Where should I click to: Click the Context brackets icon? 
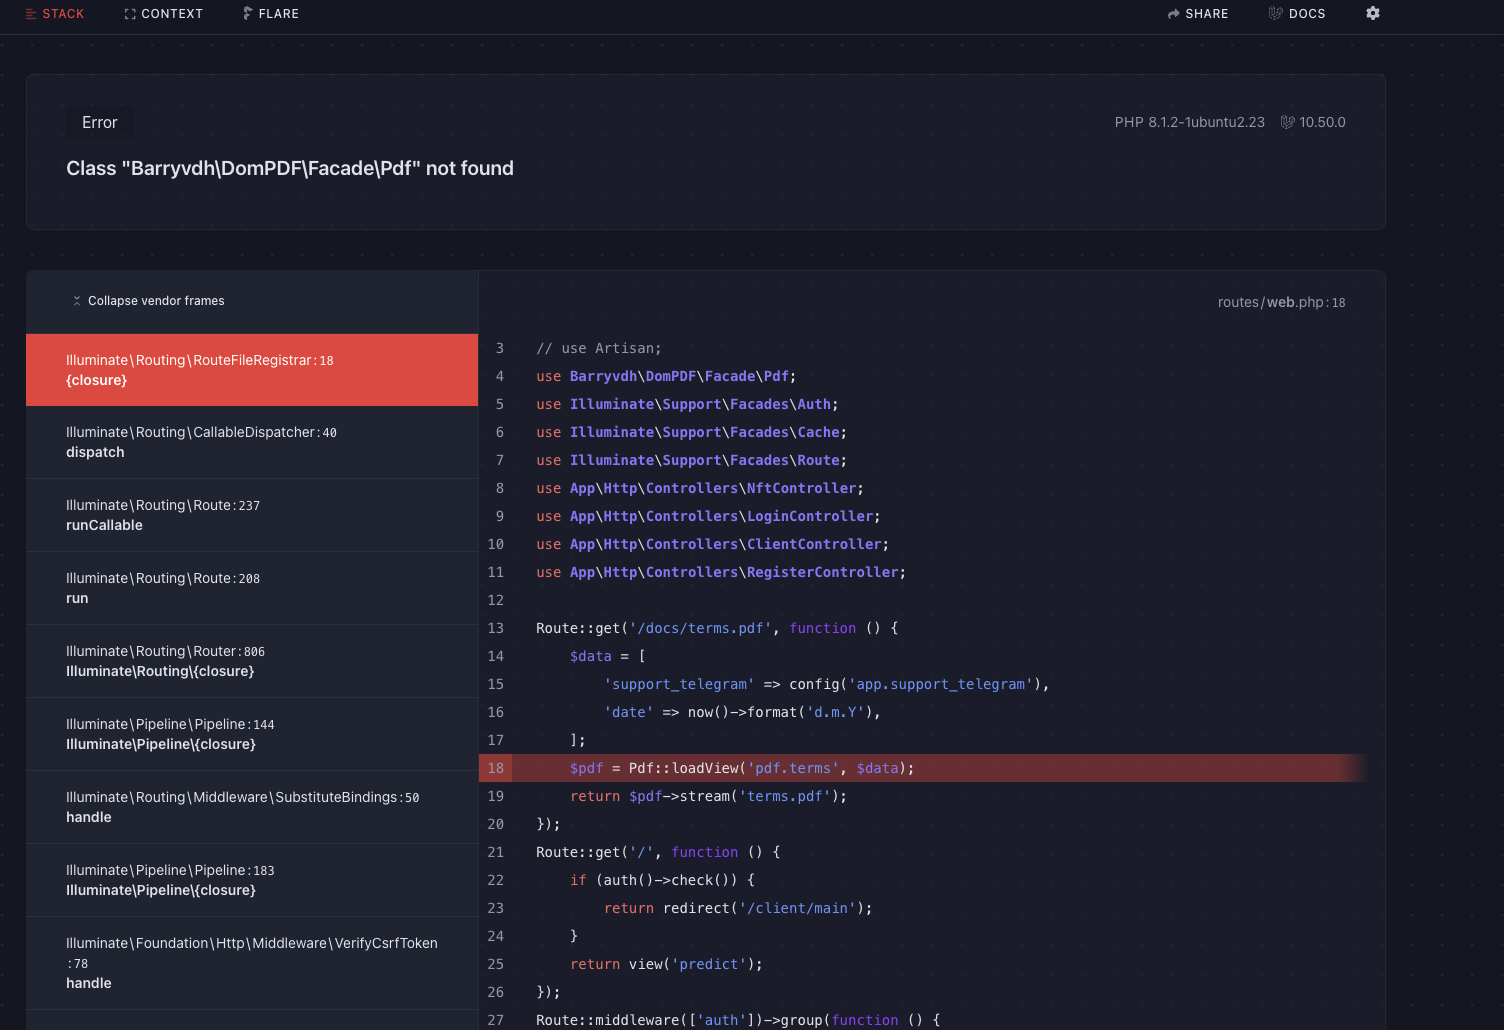(130, 14)
